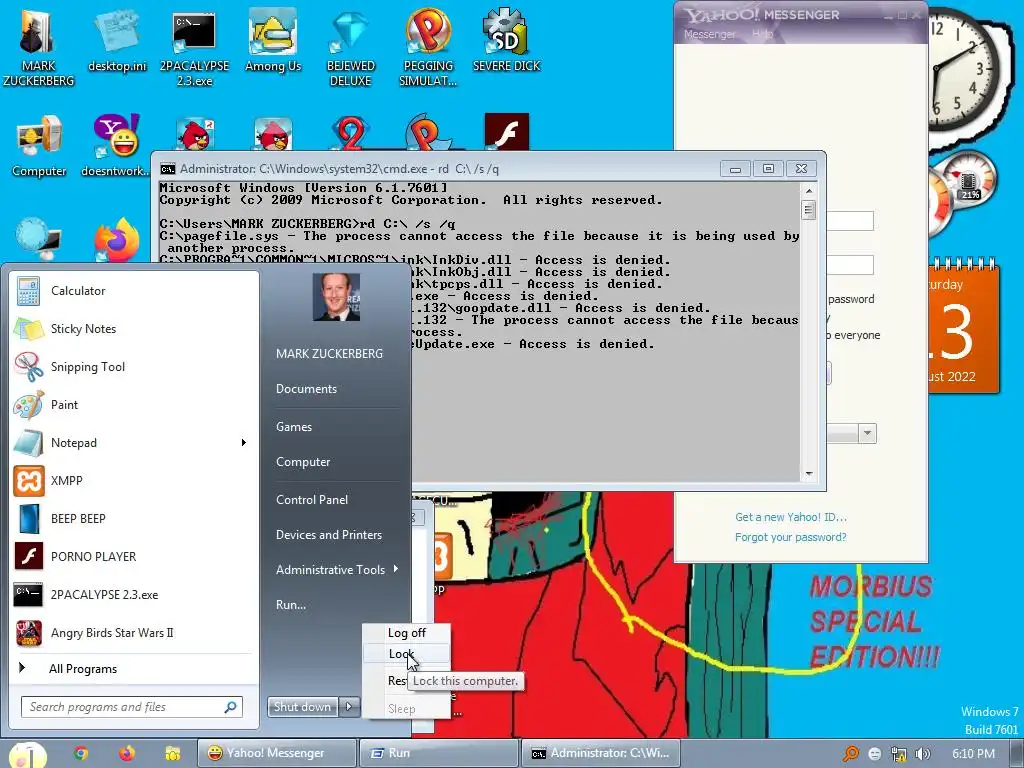
Task: Open Chrome from the taskbar
Action: (x=80, y=753)
